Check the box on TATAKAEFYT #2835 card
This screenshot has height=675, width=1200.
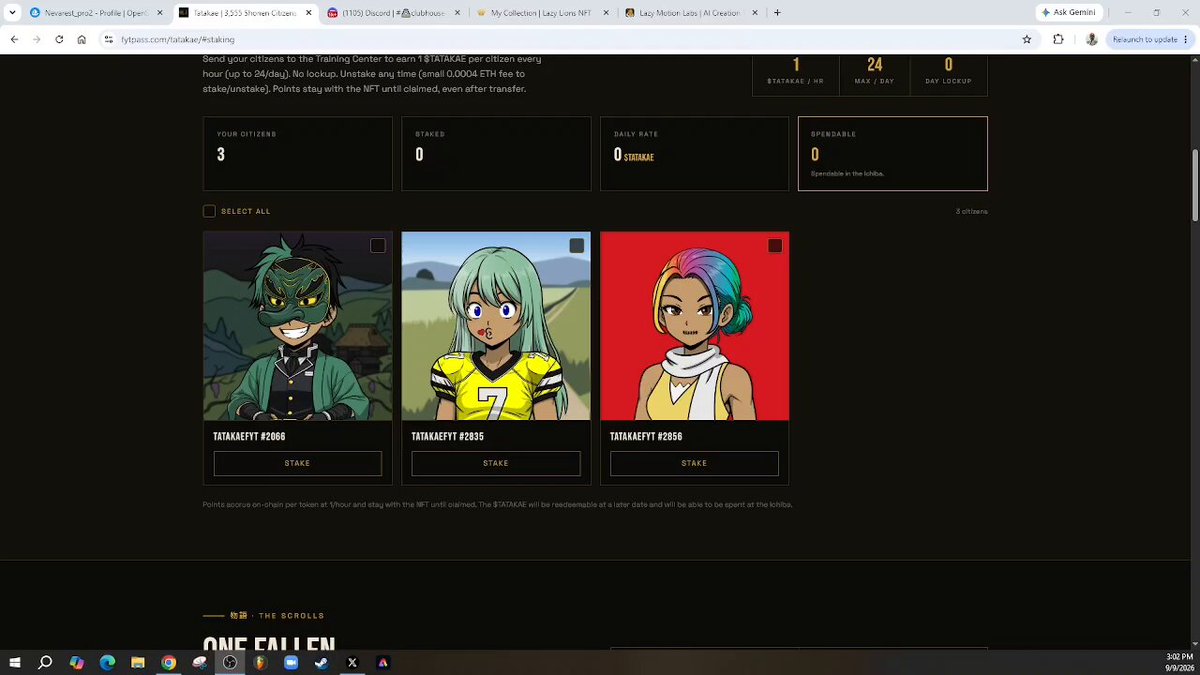(x=576, y=246)
